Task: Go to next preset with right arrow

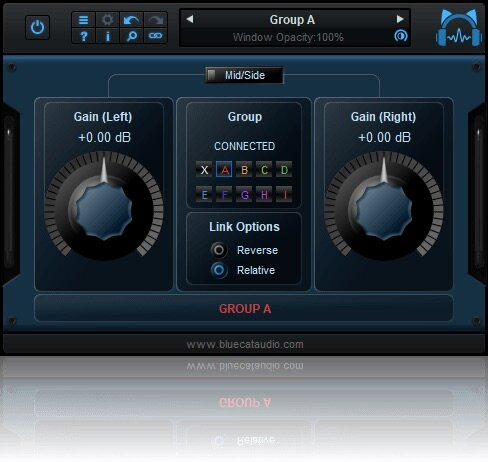Action: coord(400,19)
